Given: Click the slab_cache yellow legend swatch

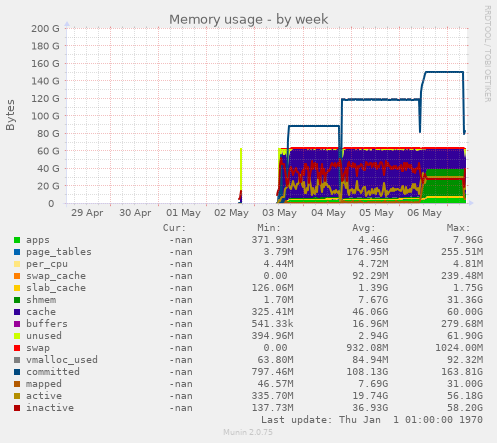Looking at the screenshot, I should [x=17, y=288].
